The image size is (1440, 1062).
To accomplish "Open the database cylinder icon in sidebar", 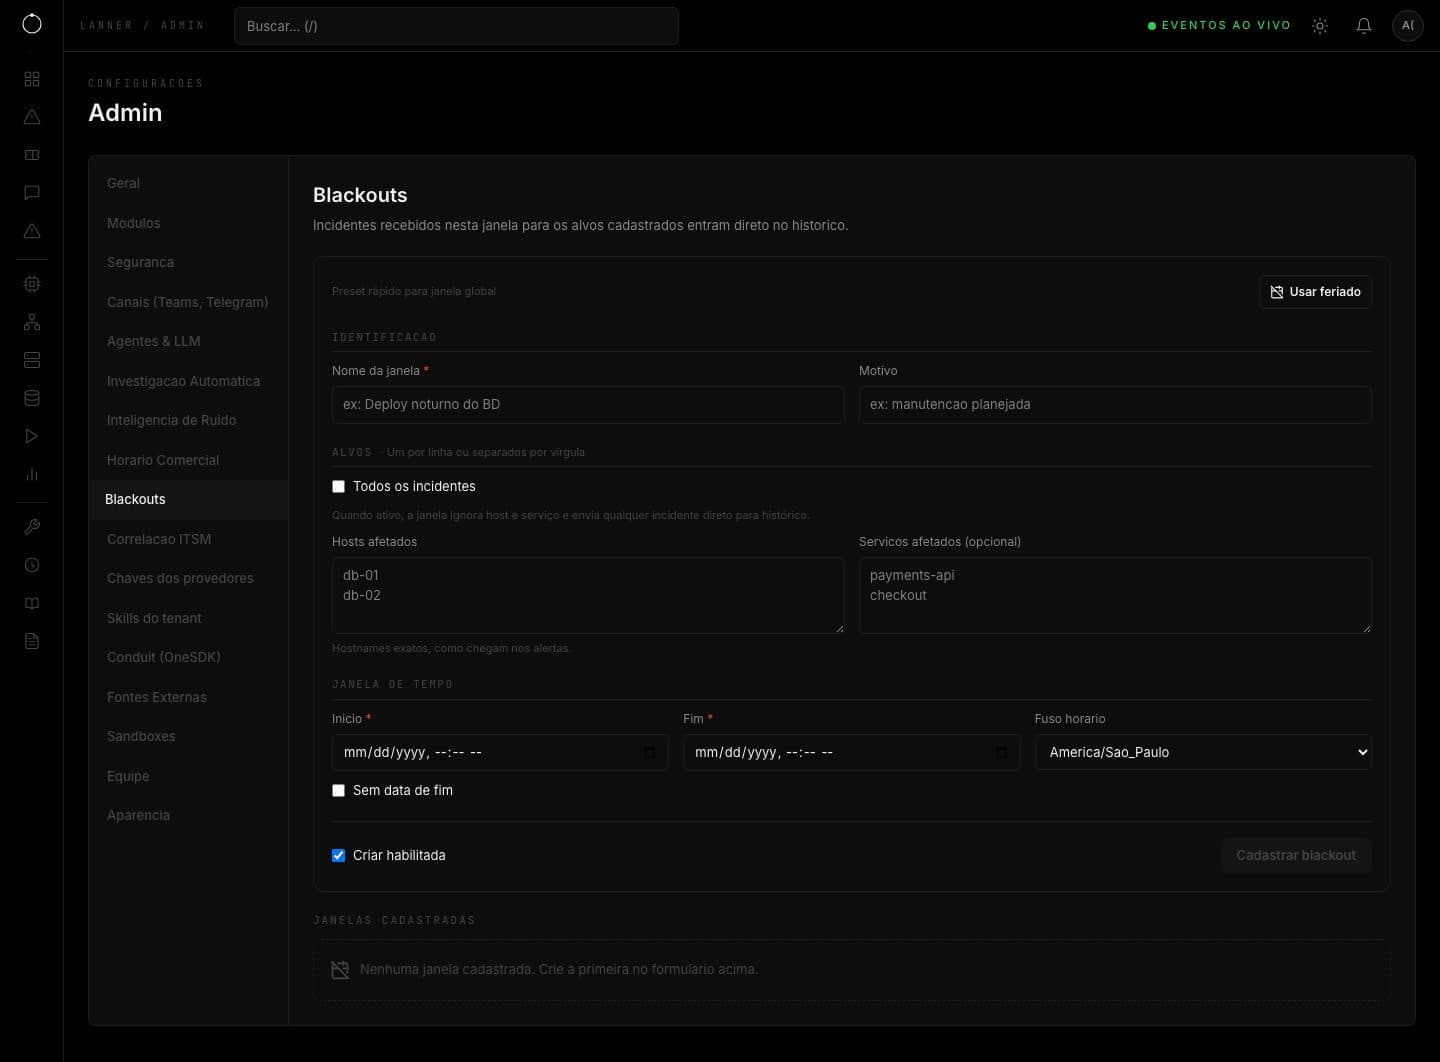I will [32, 398].
